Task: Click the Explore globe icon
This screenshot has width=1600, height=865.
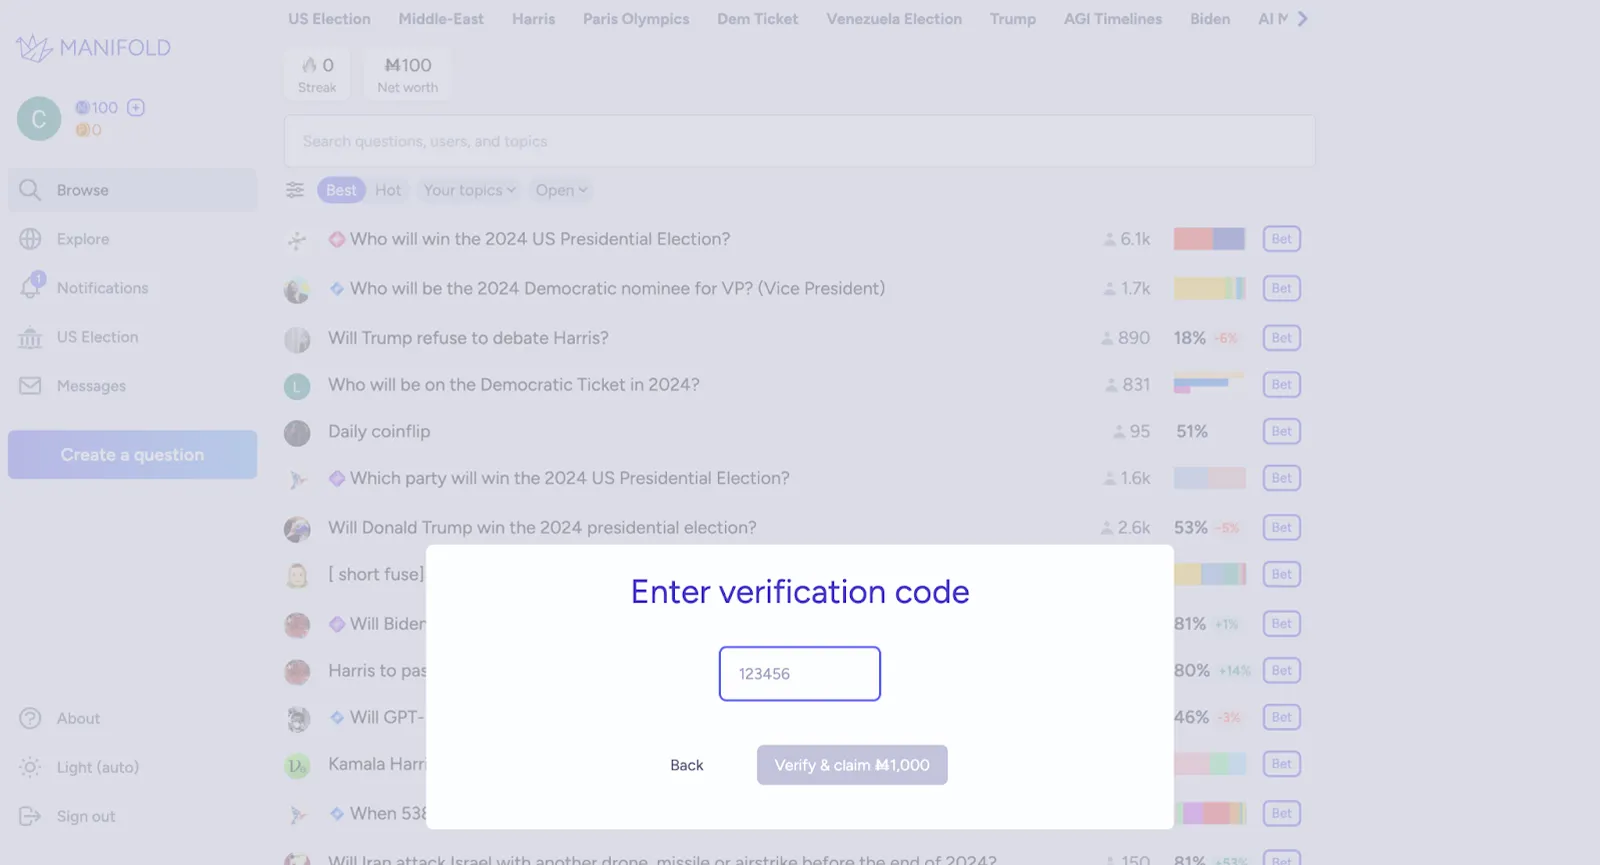Action: click(x=30, y=239)
